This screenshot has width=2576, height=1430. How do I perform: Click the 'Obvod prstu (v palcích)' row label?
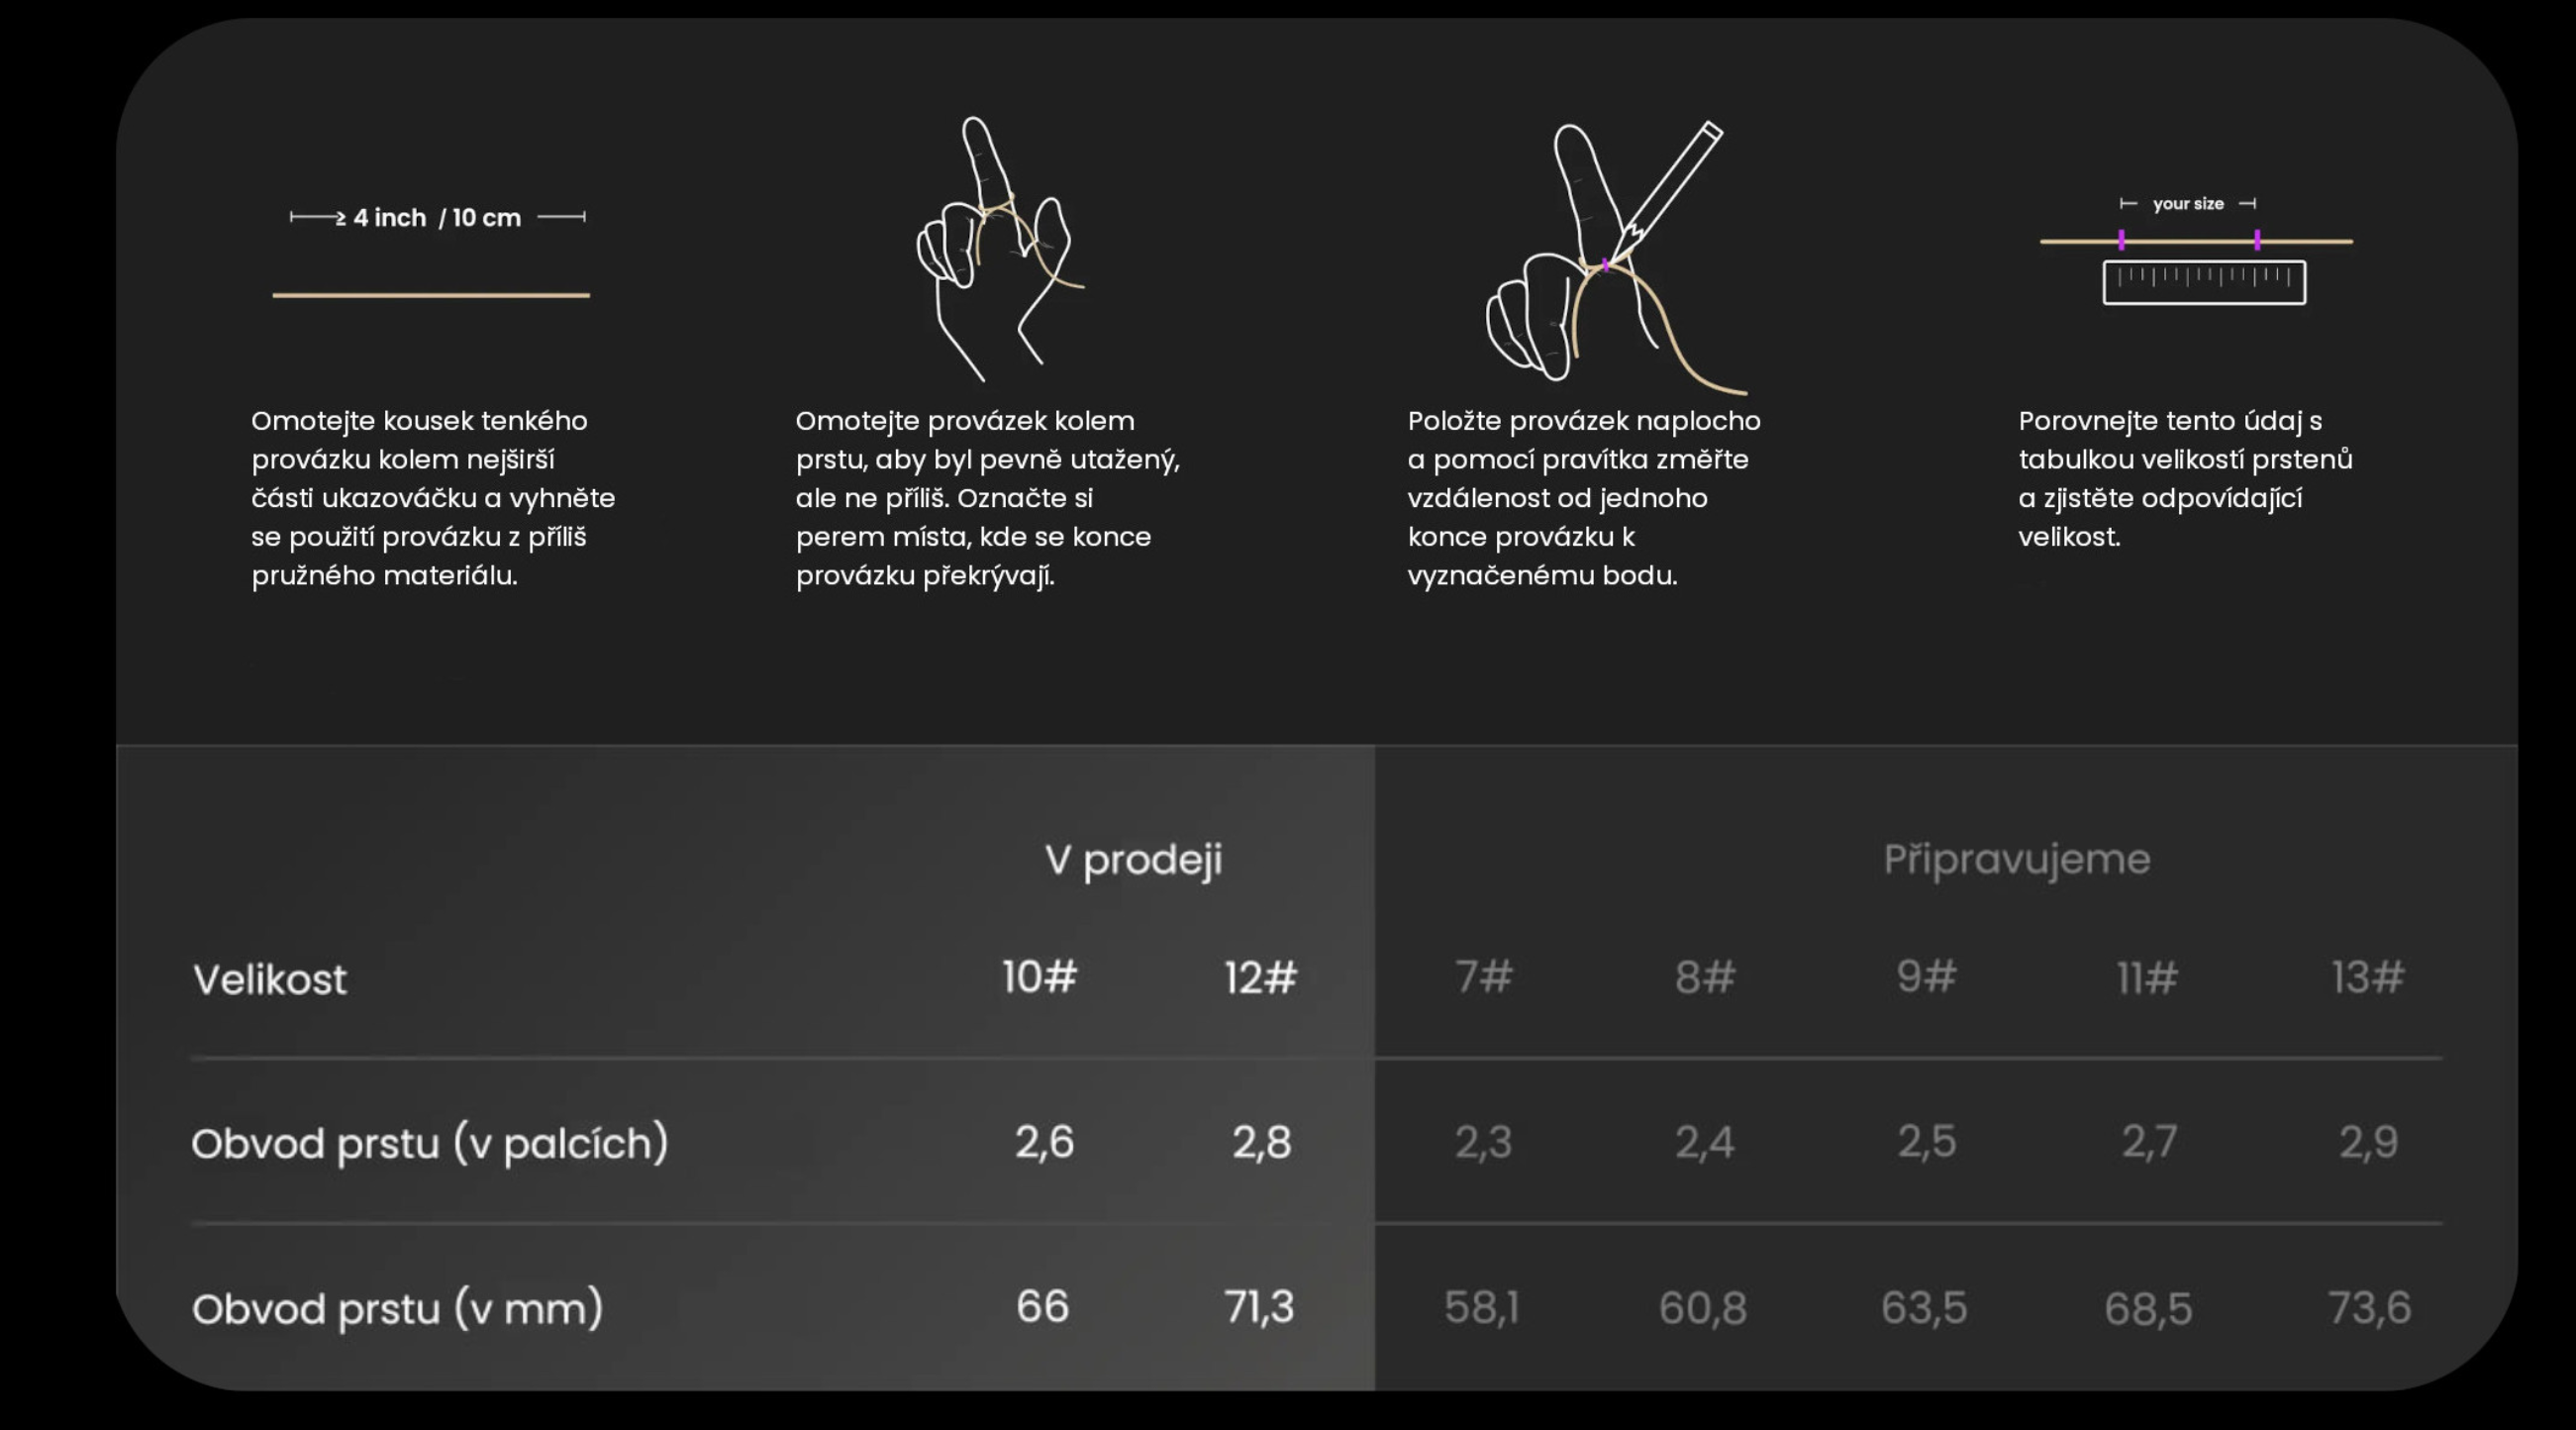430,1143
